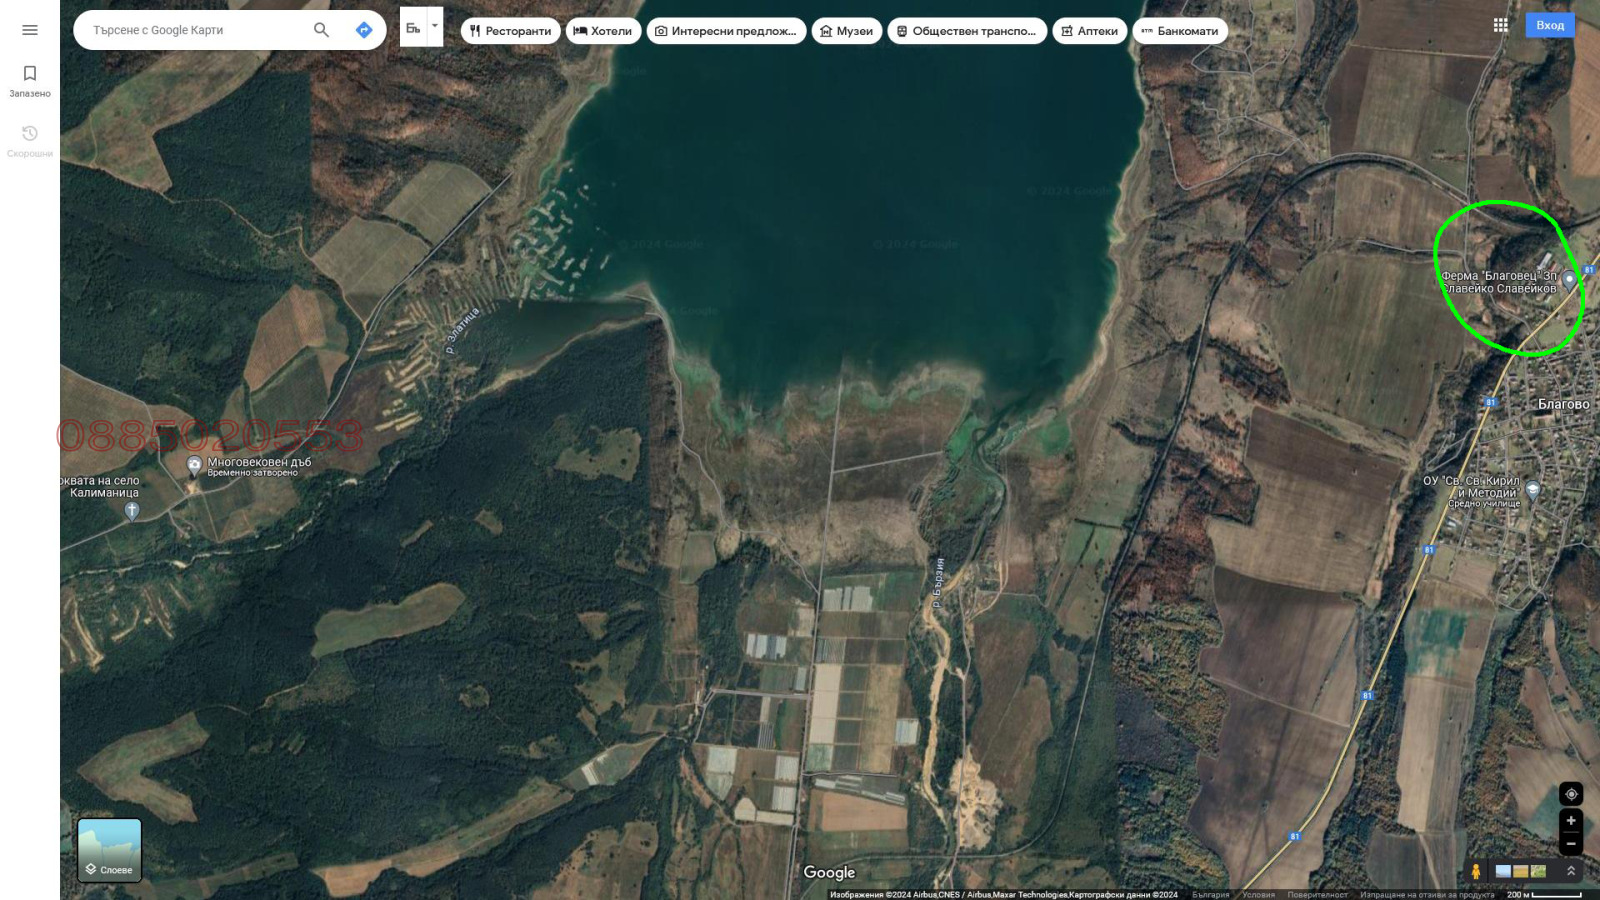Expand the imagery strip with double chevron
The height and width of the screenshot is (900, 1600).
pos(1571,871)
